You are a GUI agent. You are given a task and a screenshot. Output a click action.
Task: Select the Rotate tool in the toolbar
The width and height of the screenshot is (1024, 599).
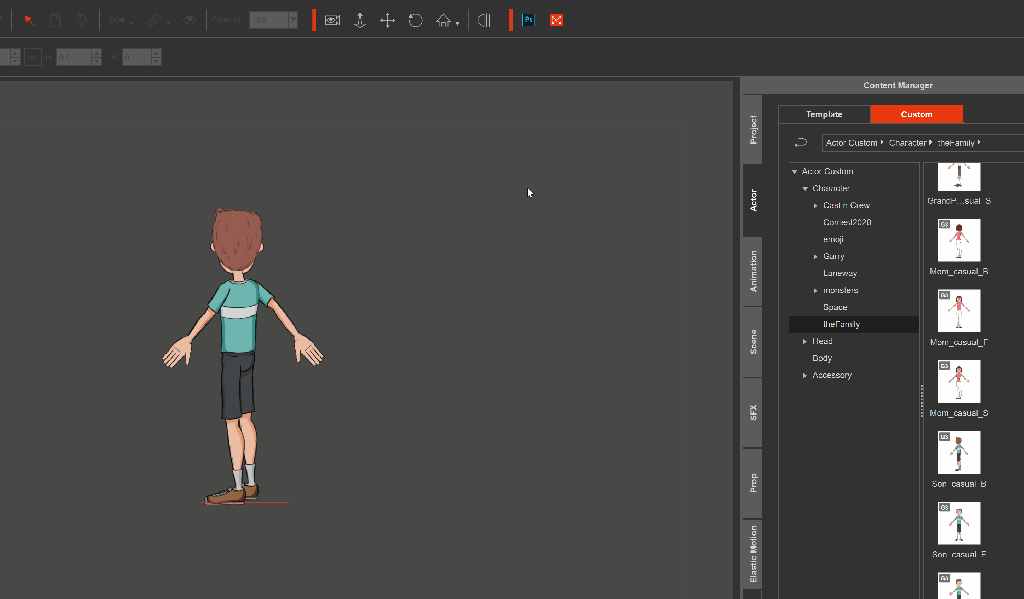coord(415,19)
